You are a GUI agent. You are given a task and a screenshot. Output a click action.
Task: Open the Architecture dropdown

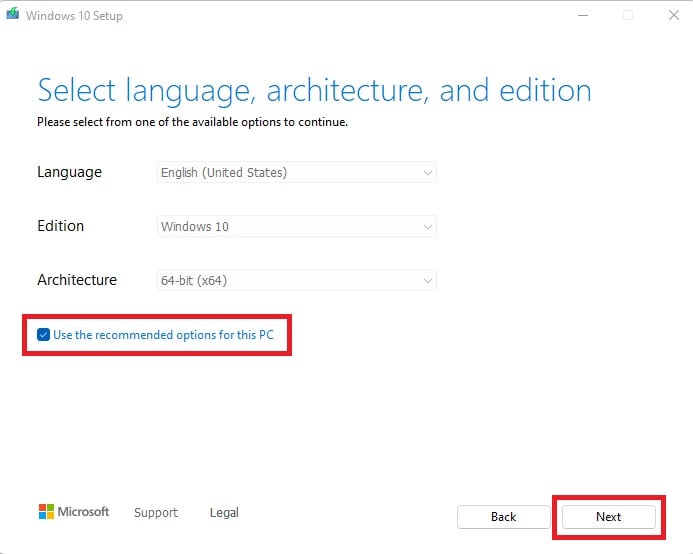coord(296,281)
